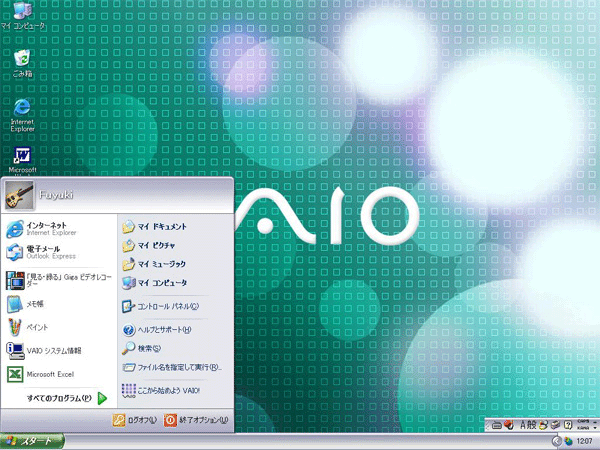Toggle KANA indicator in language bar
600x450 pixels.
(583, 428)
